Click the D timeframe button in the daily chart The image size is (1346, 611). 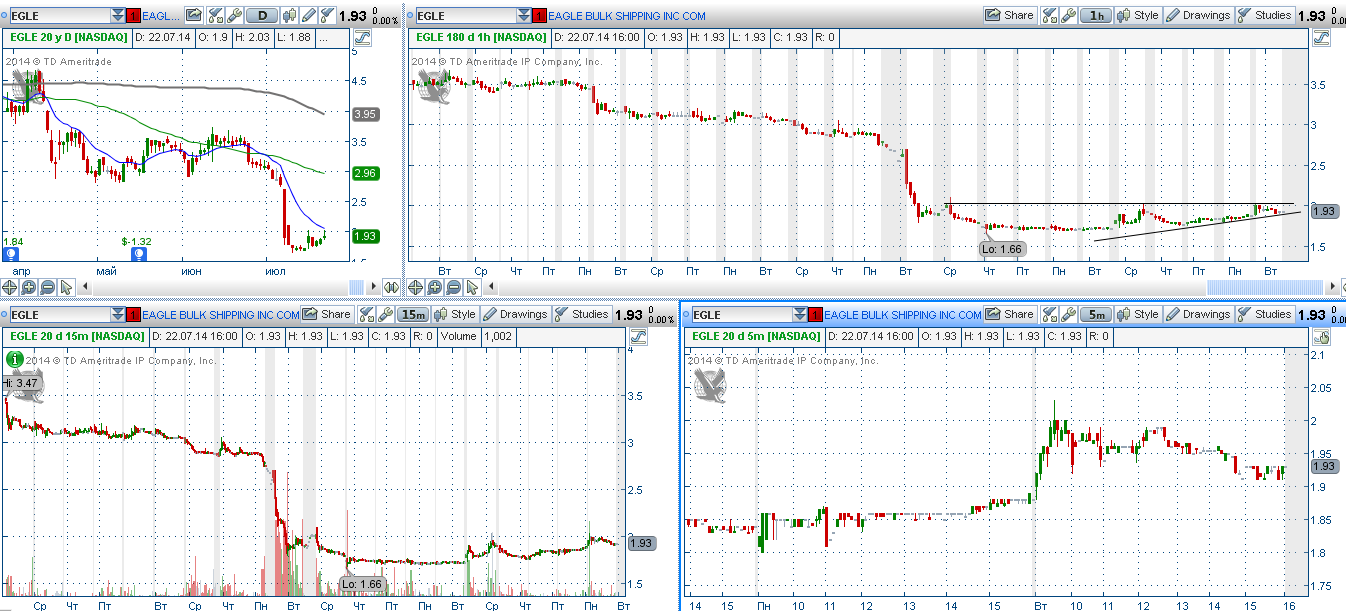click(262, 15)
